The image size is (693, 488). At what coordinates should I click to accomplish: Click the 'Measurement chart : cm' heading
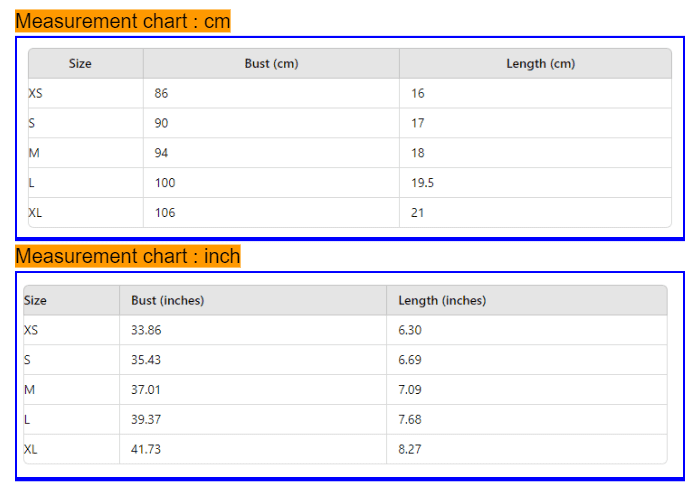click(122, 21)
